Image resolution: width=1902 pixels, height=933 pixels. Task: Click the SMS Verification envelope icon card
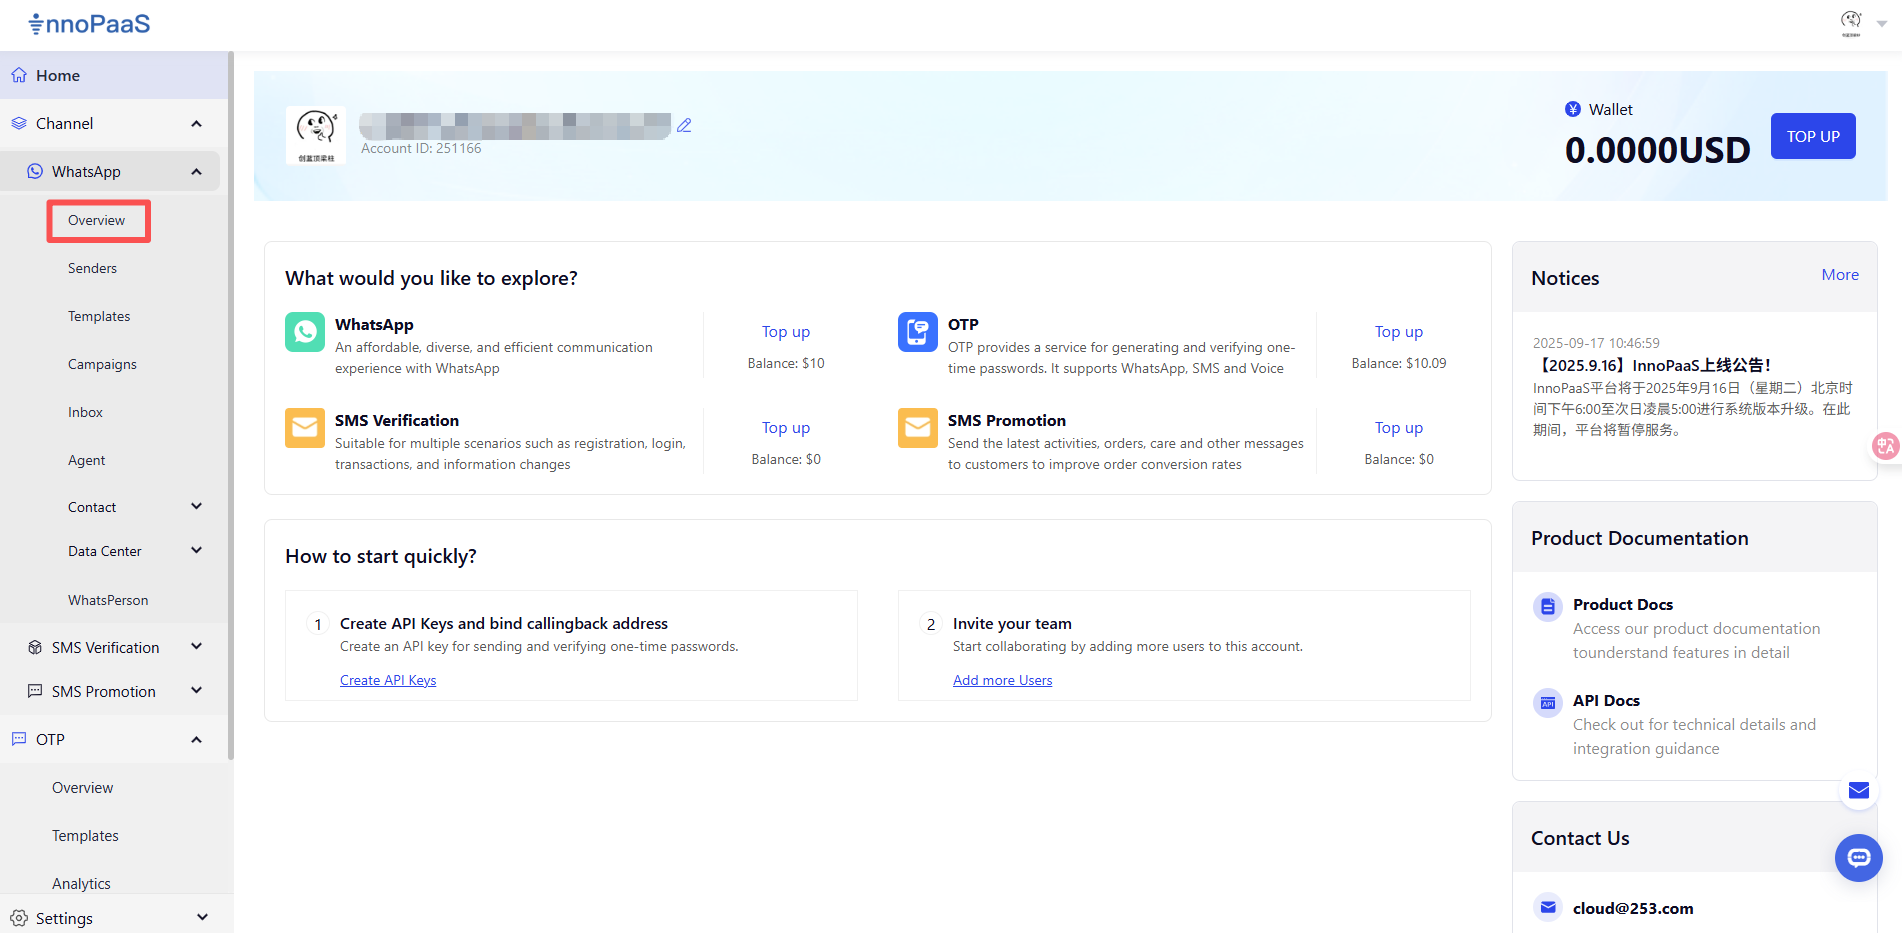pos(305,428)
